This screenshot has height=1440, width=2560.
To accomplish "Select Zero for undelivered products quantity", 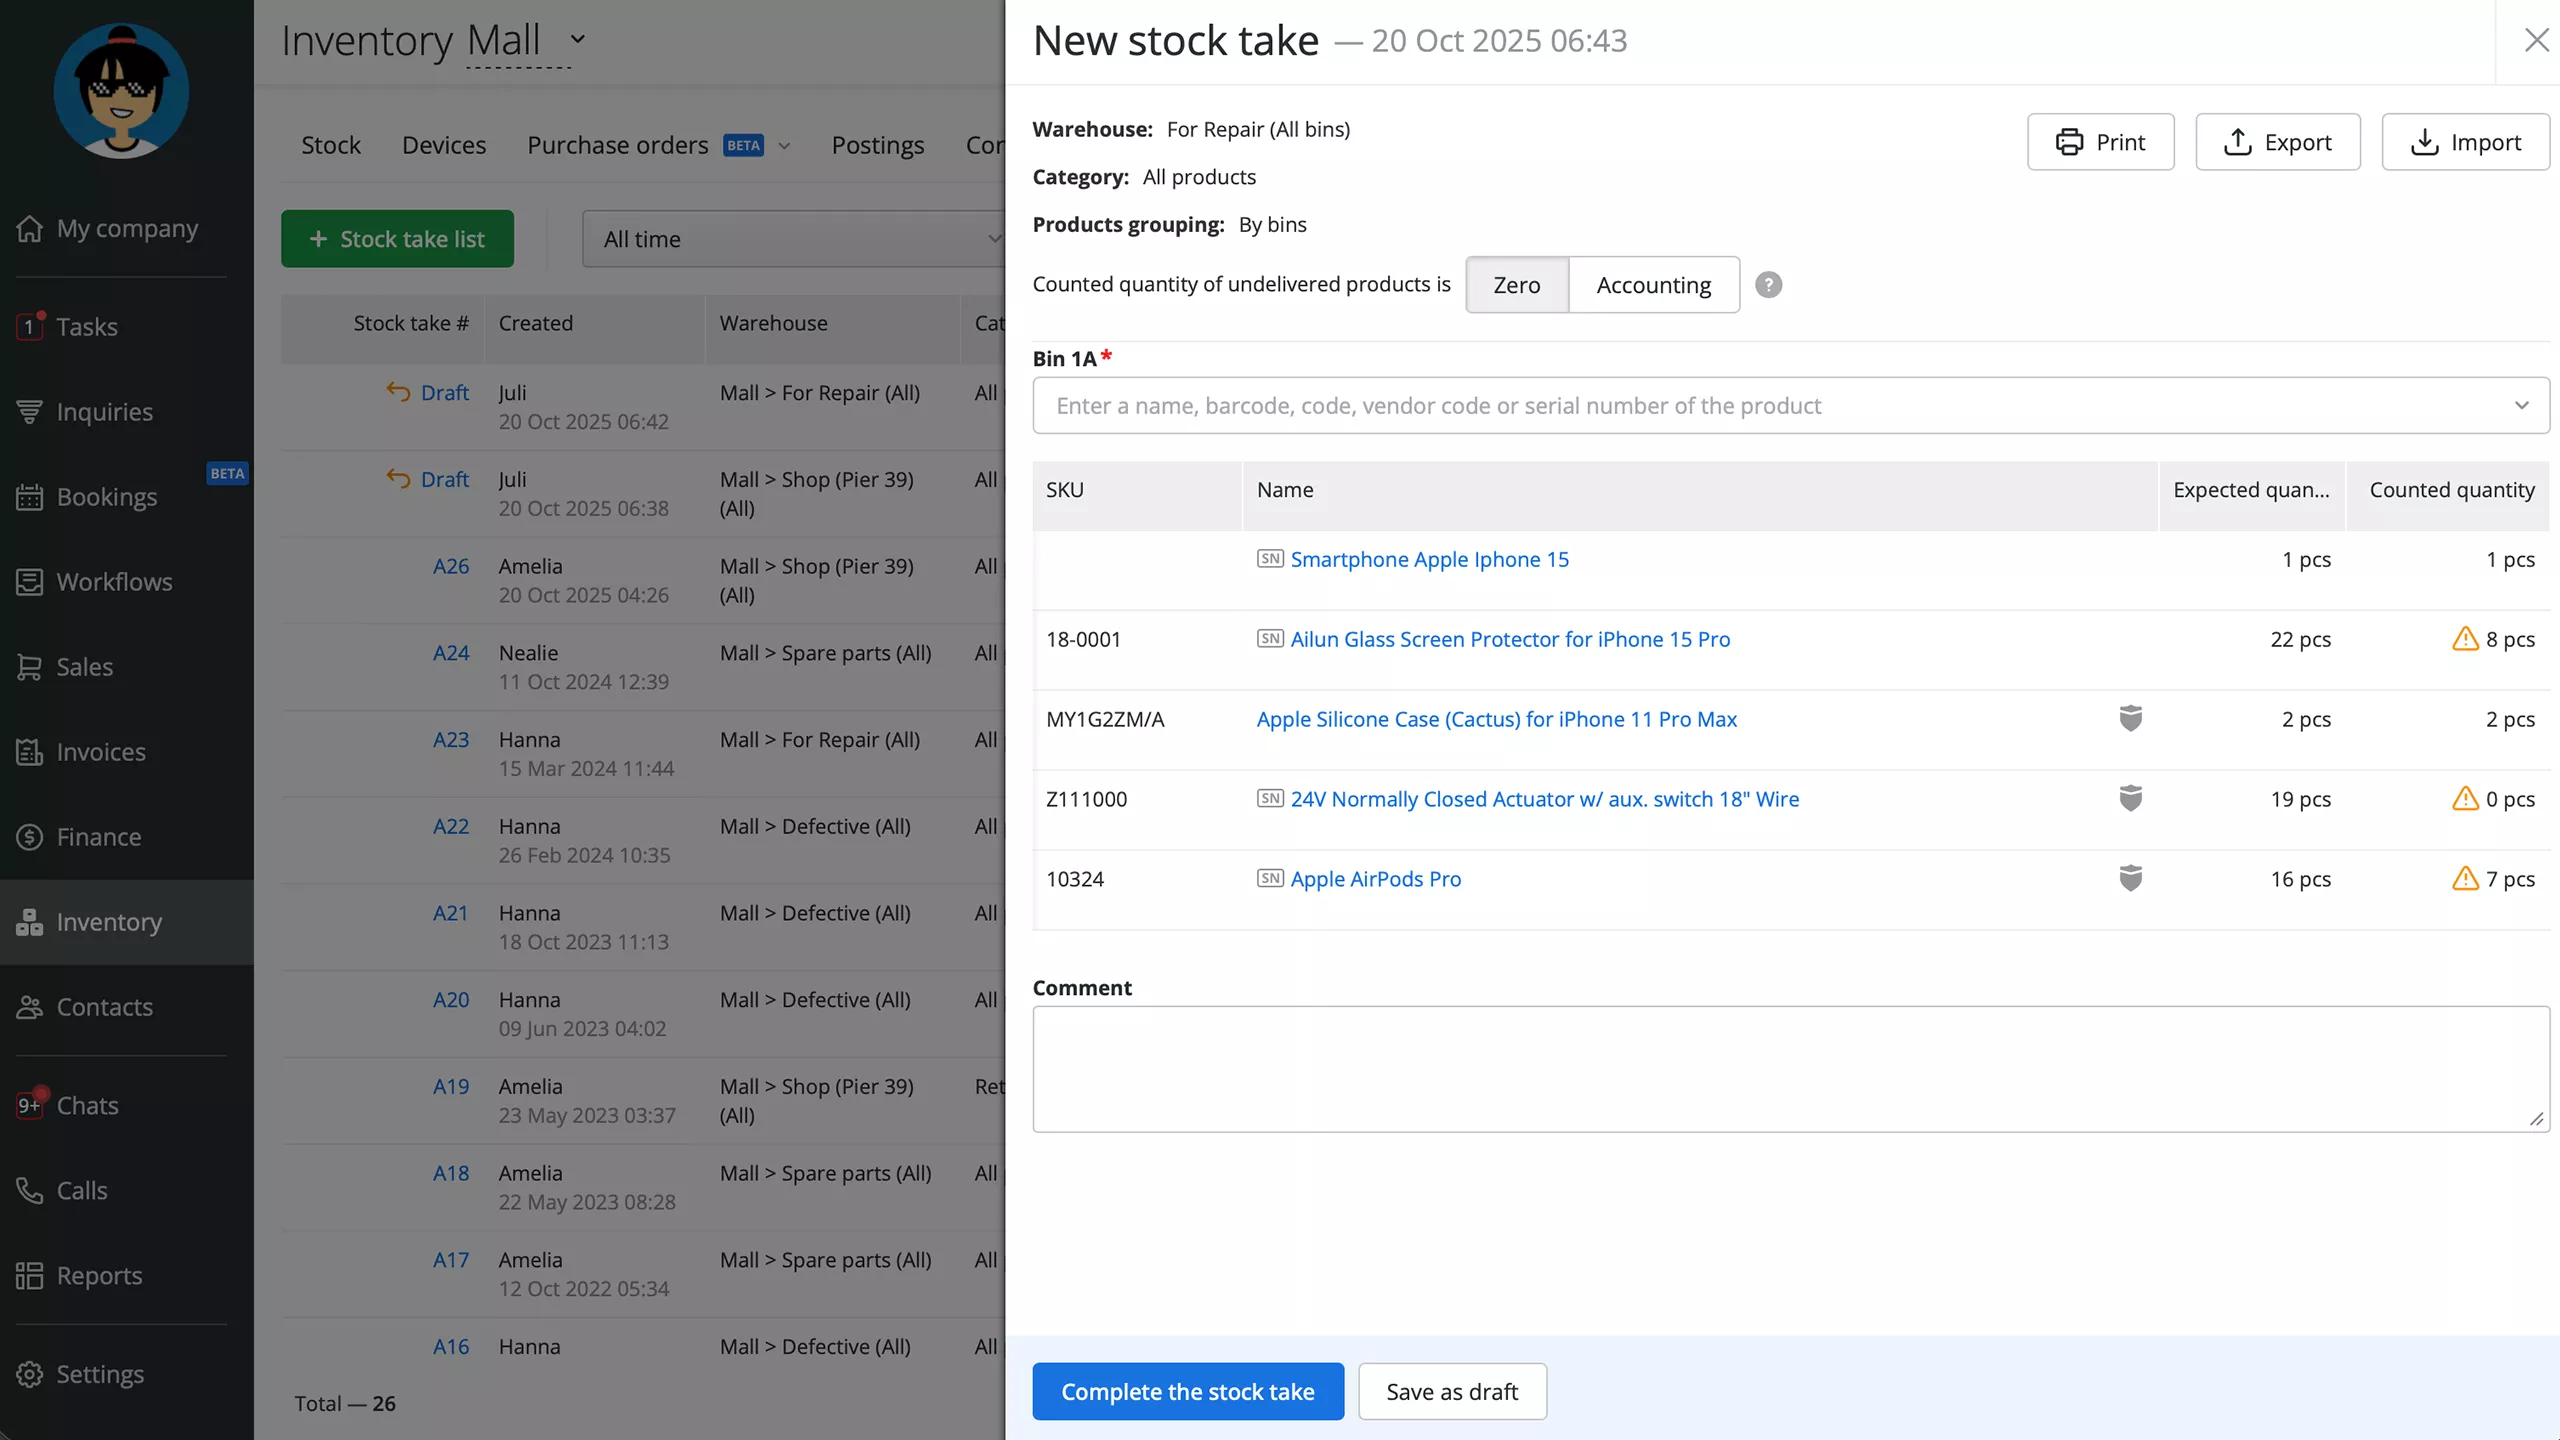I will tap(1516, 285).
